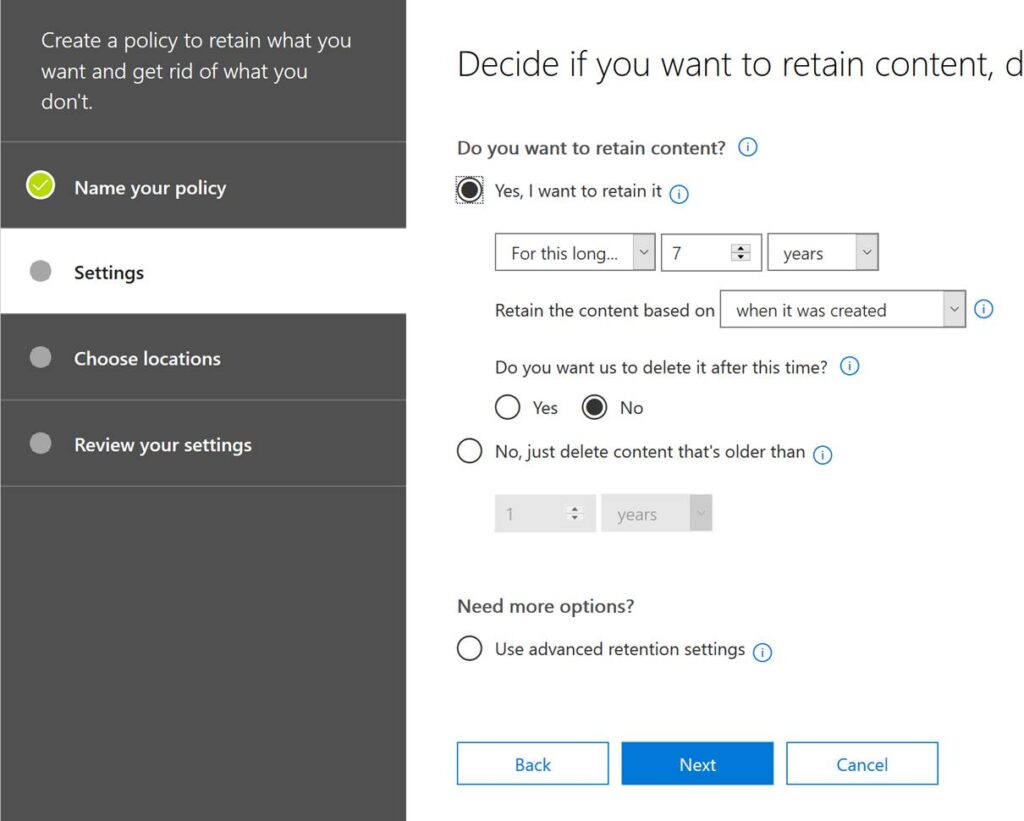Select the 'Settings' step
Image resolution: width=1024 pixels, height=821 pixels.
[x=203, y=271]
